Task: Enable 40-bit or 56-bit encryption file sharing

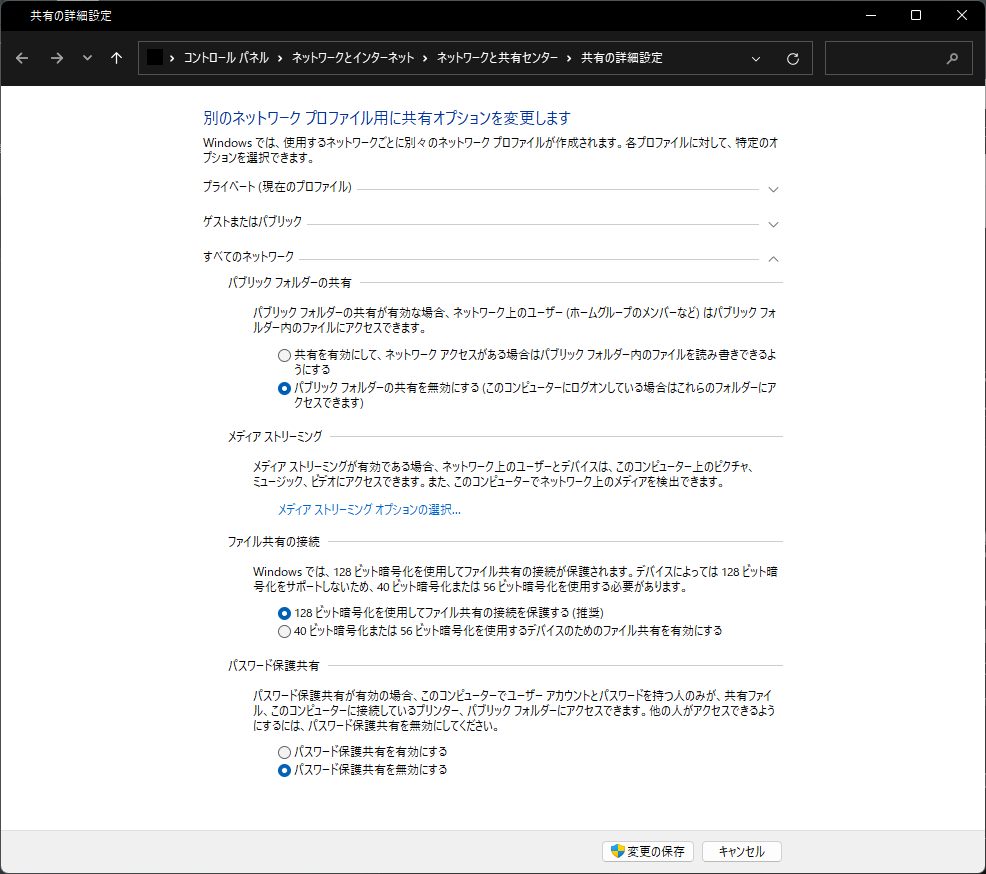Action: [x=284, y=630]
